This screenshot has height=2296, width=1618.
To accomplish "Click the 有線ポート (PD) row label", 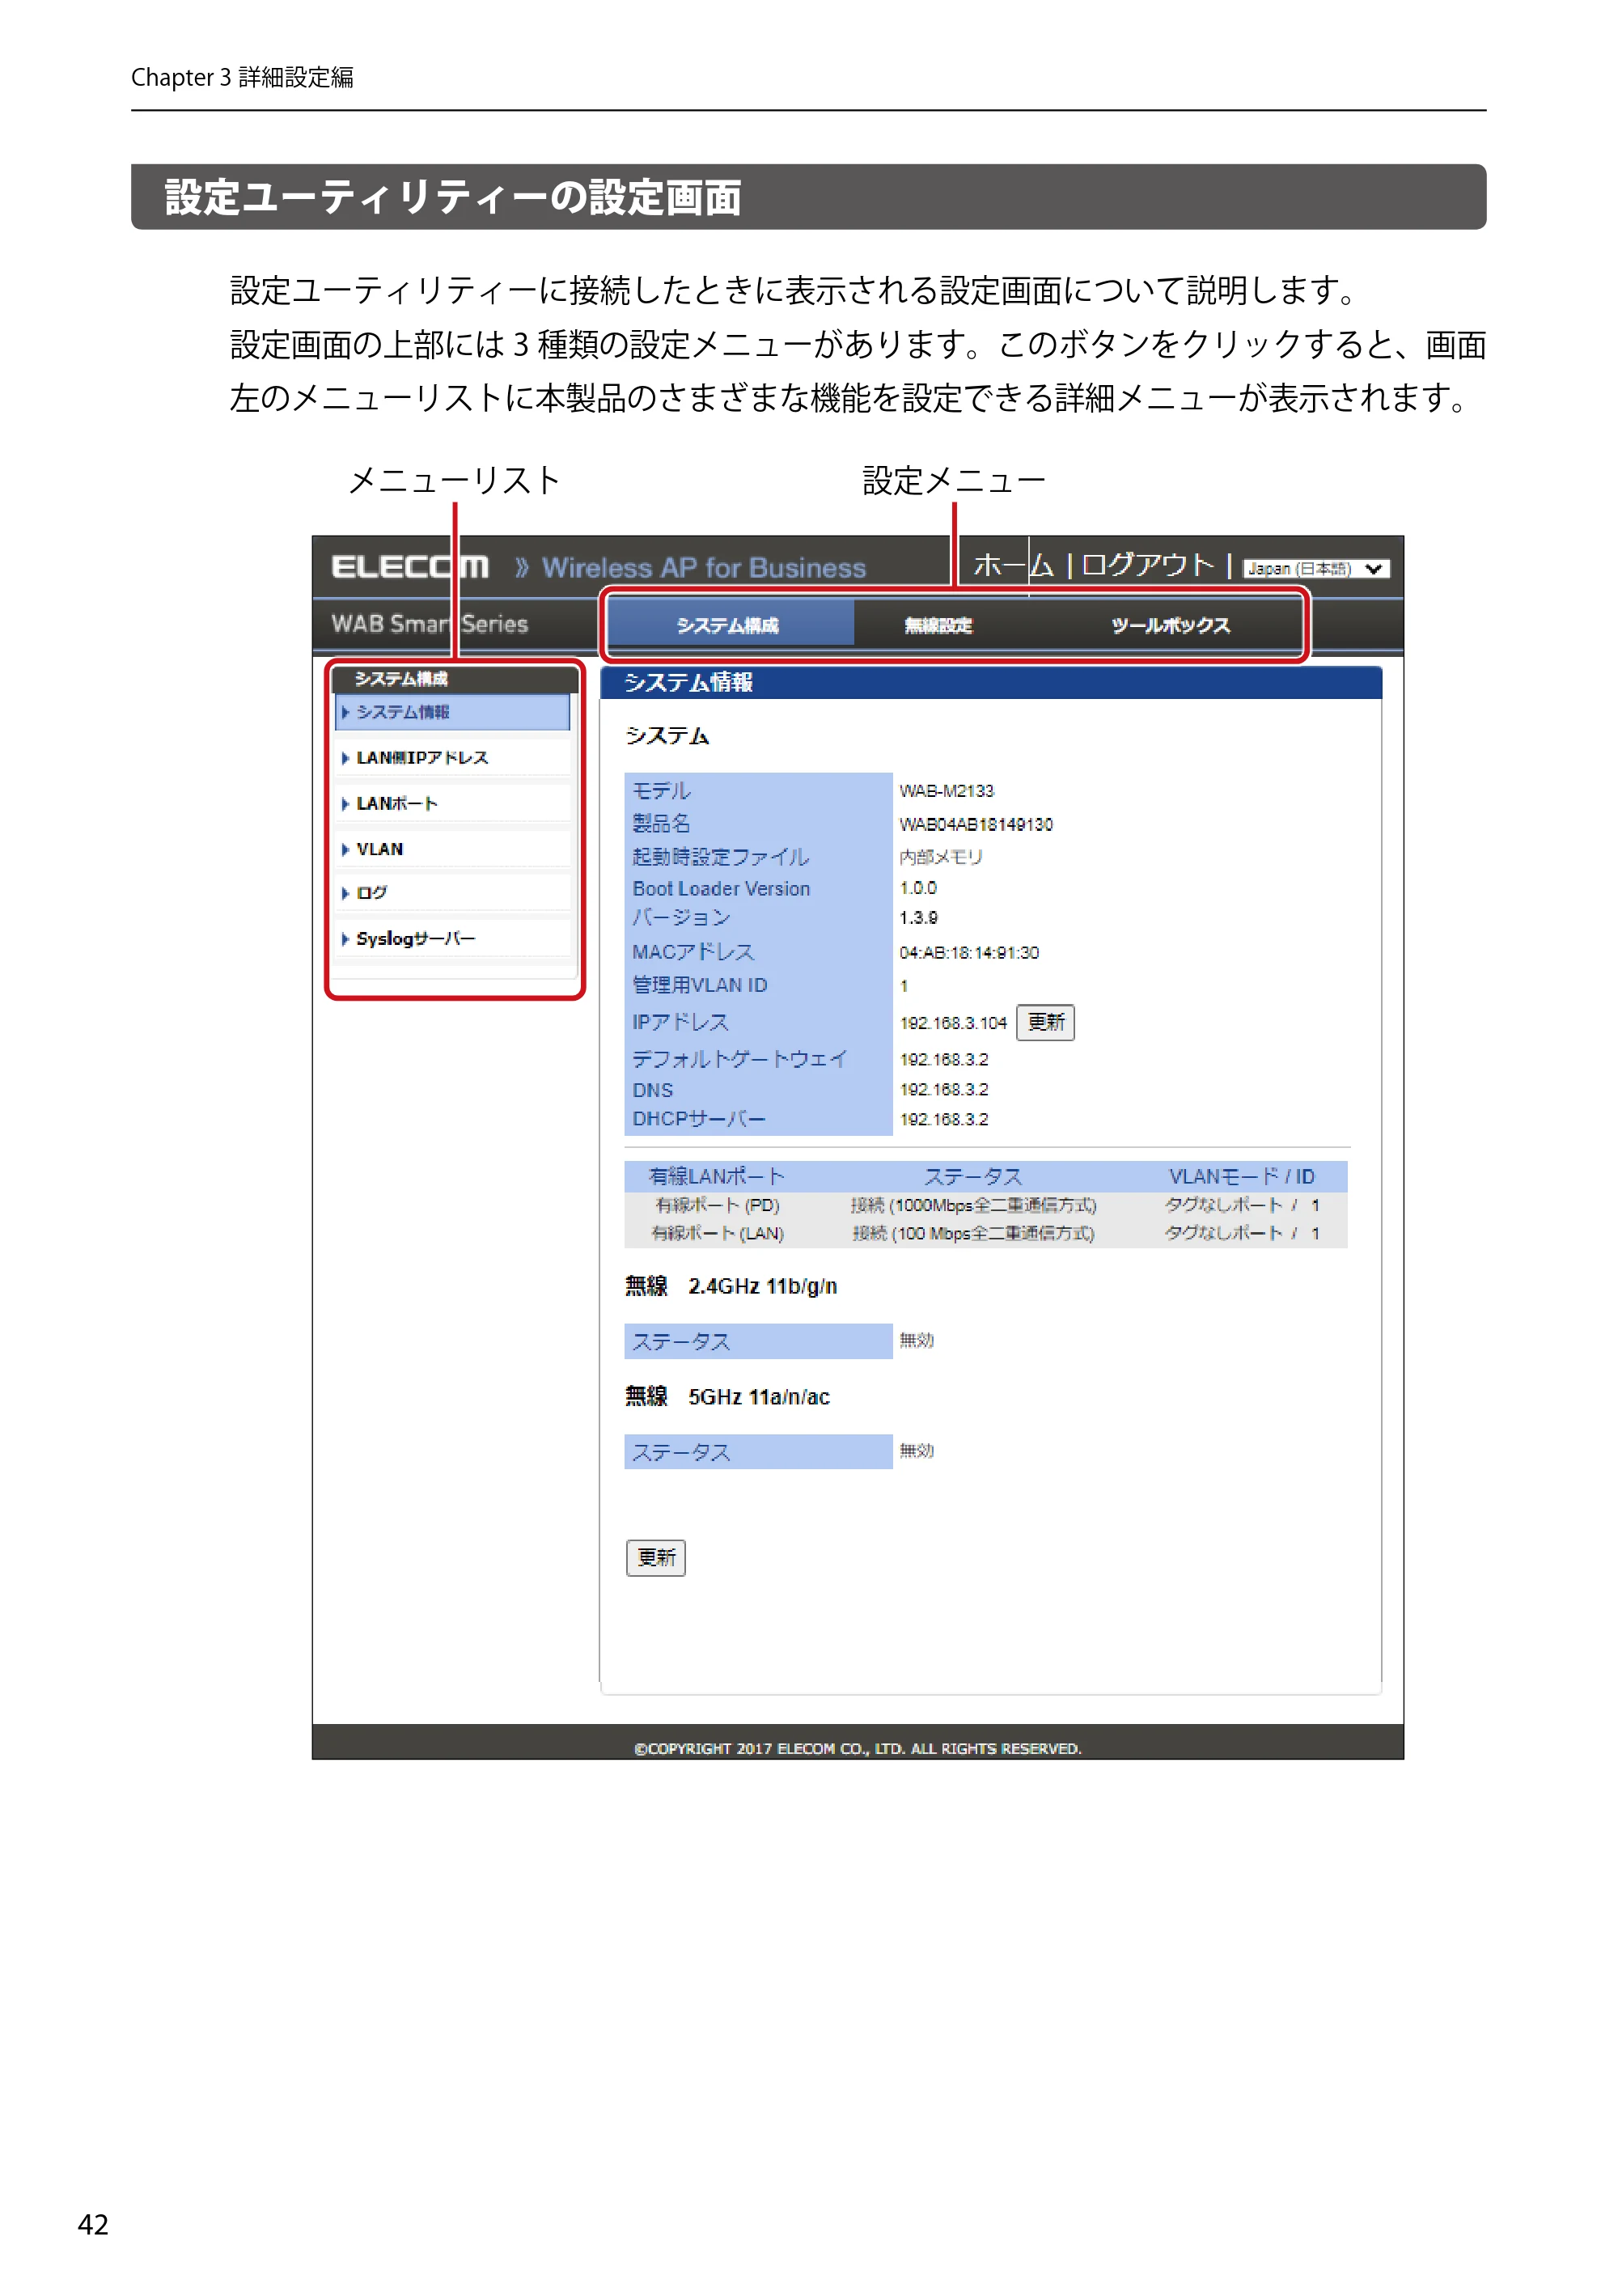I will click(717, 1205).
